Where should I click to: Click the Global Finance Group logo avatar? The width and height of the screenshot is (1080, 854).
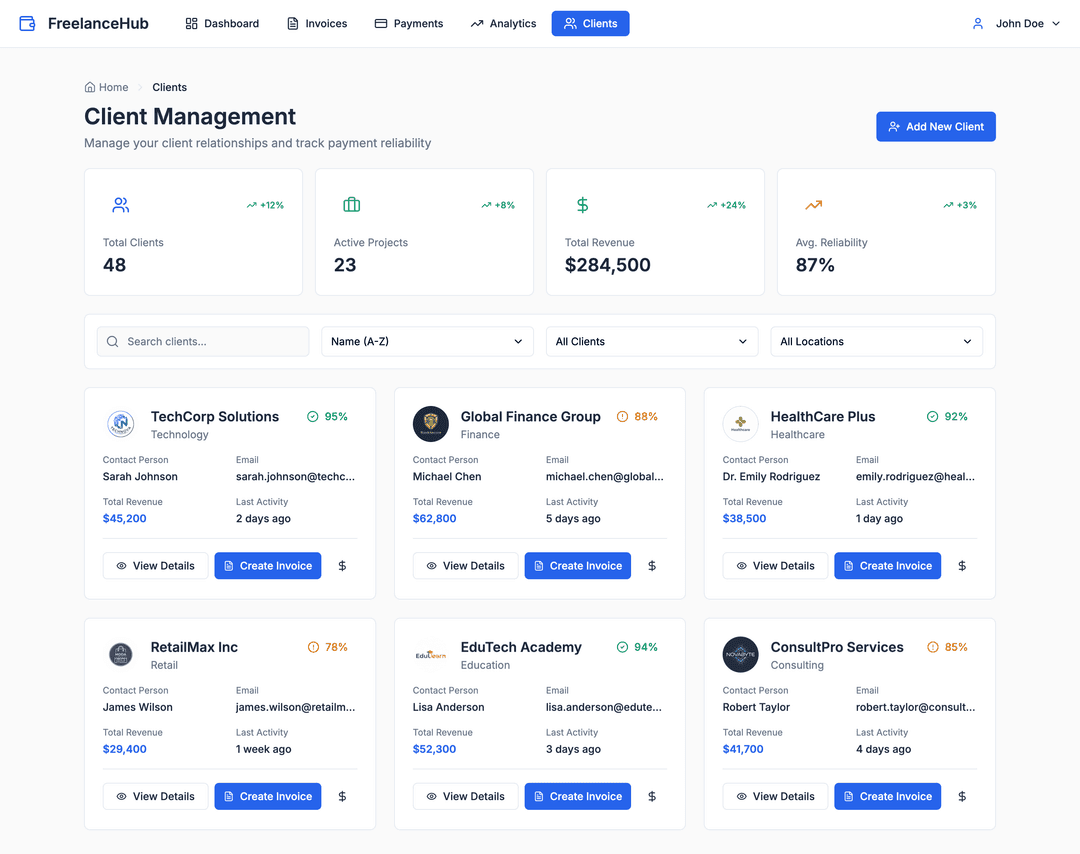(x=431, y=424)
